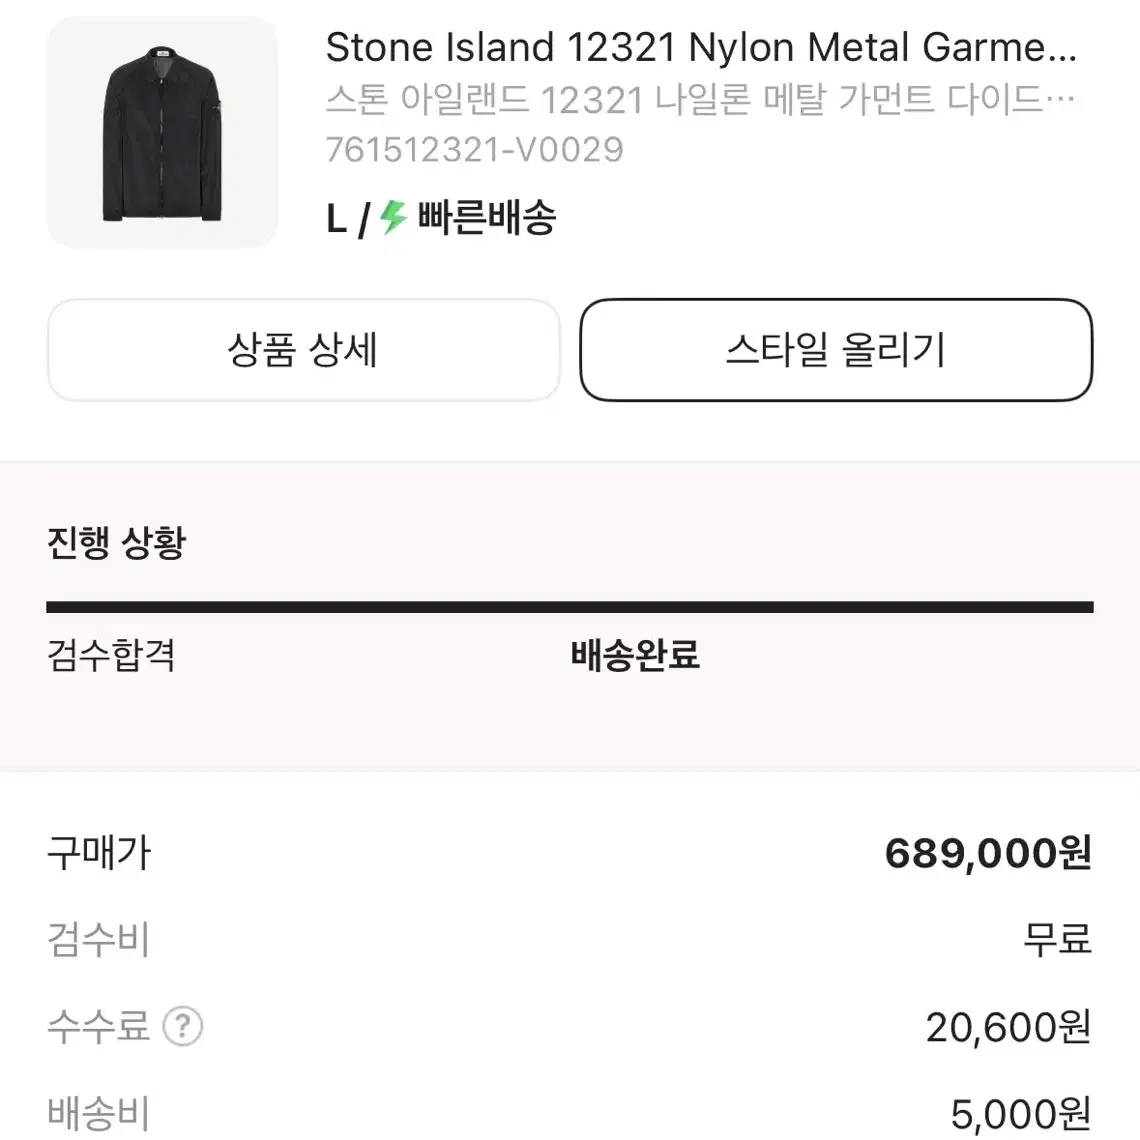Tap the 검수합격 status label
1140x1140 pixels.
click(111, 654)
